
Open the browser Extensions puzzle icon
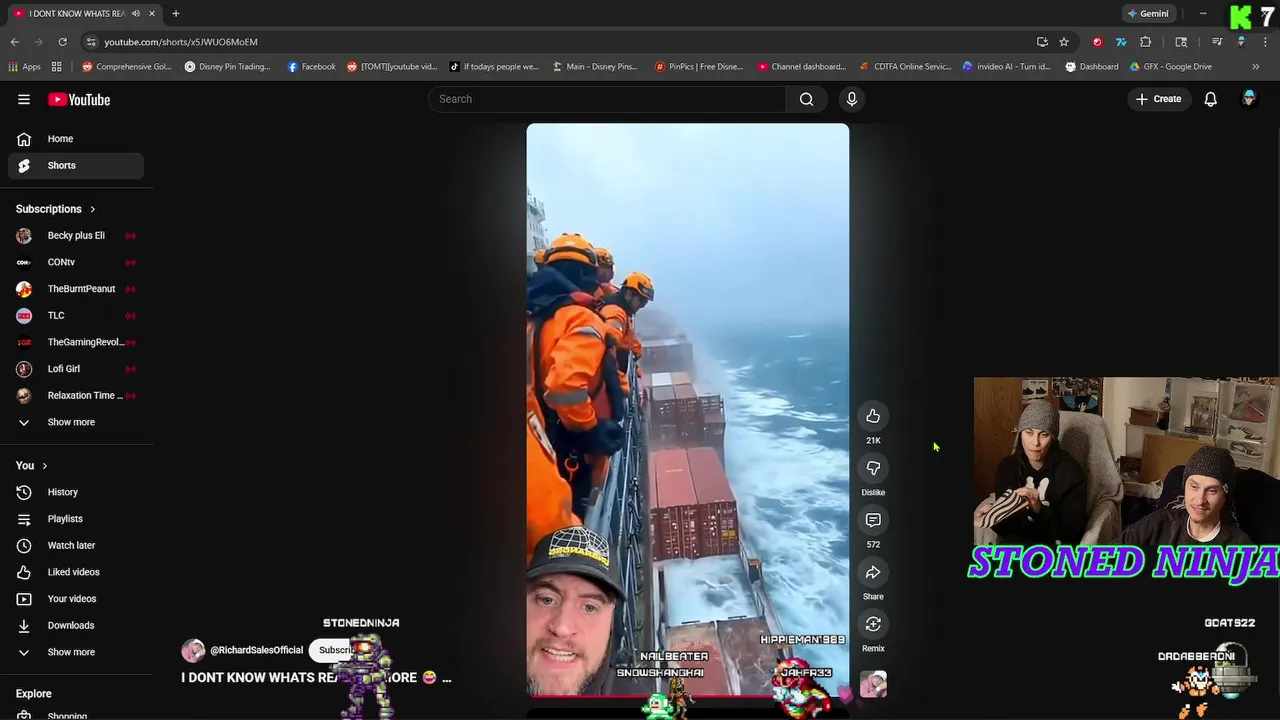1145,42
